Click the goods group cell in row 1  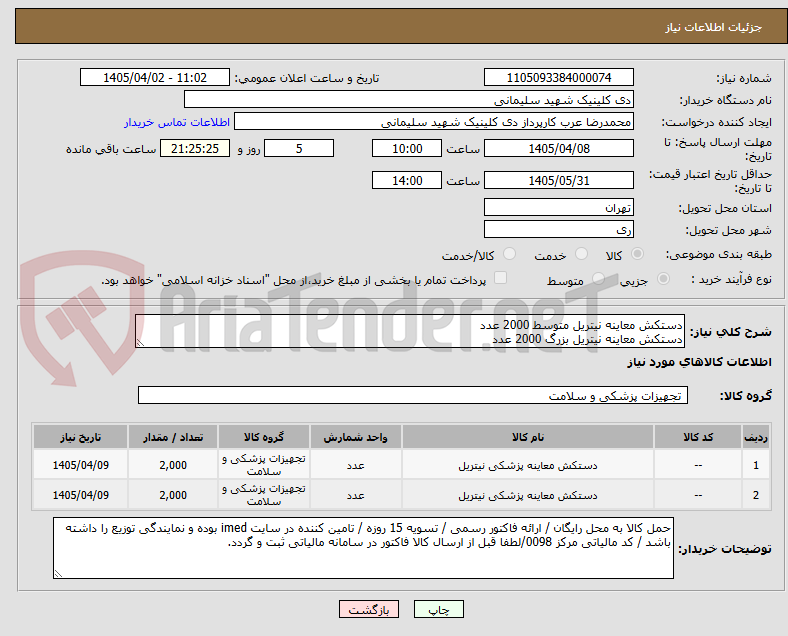click(x=264, y=465)
